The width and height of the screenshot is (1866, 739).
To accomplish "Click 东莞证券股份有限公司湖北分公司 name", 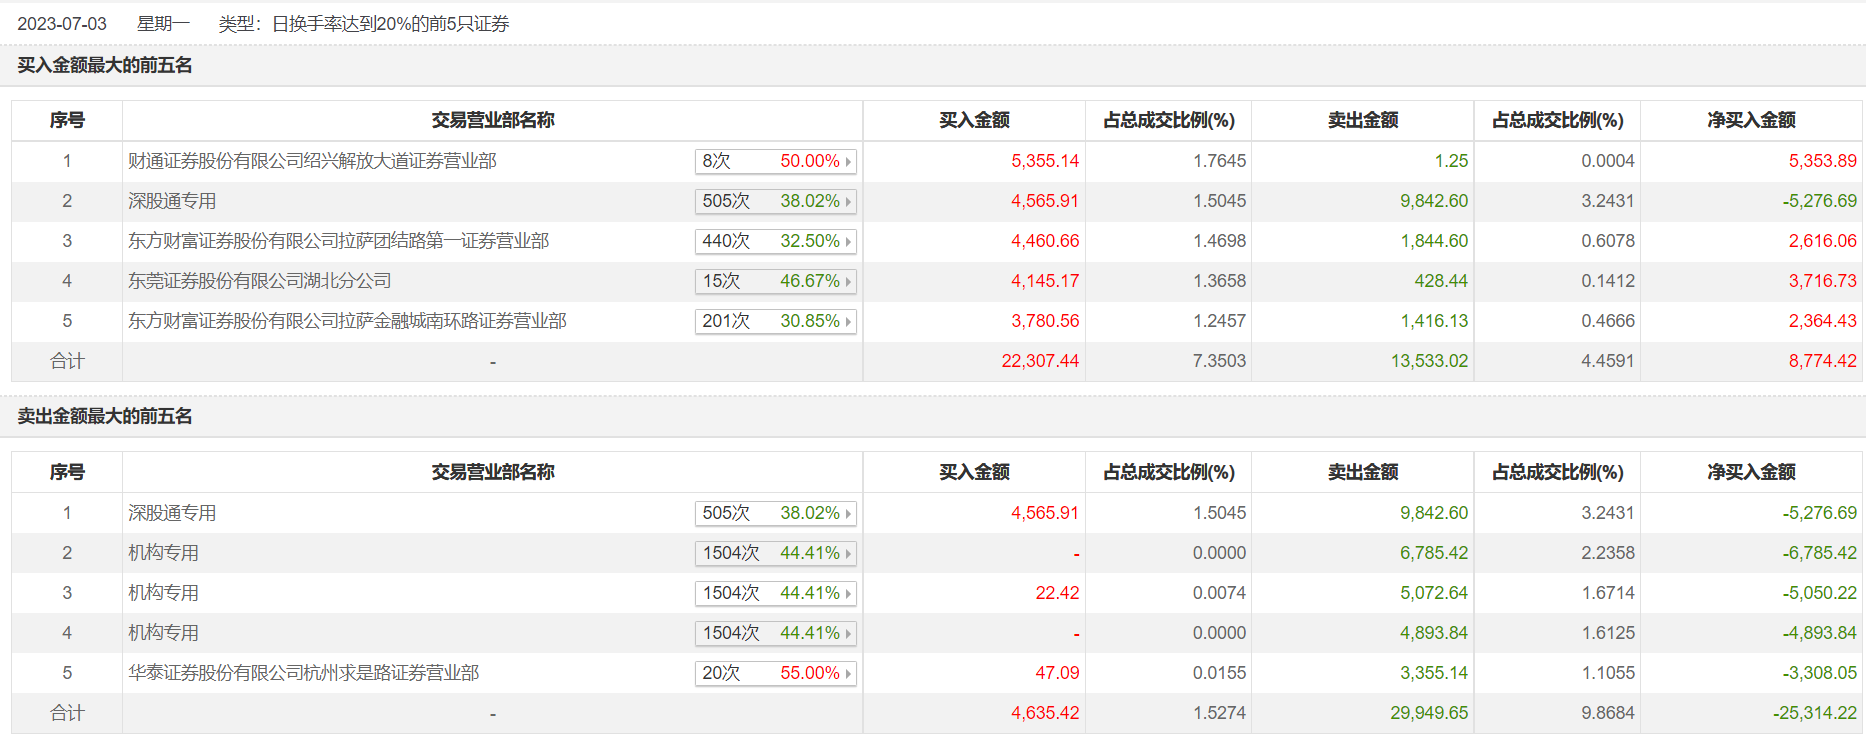I will [259, 281].
